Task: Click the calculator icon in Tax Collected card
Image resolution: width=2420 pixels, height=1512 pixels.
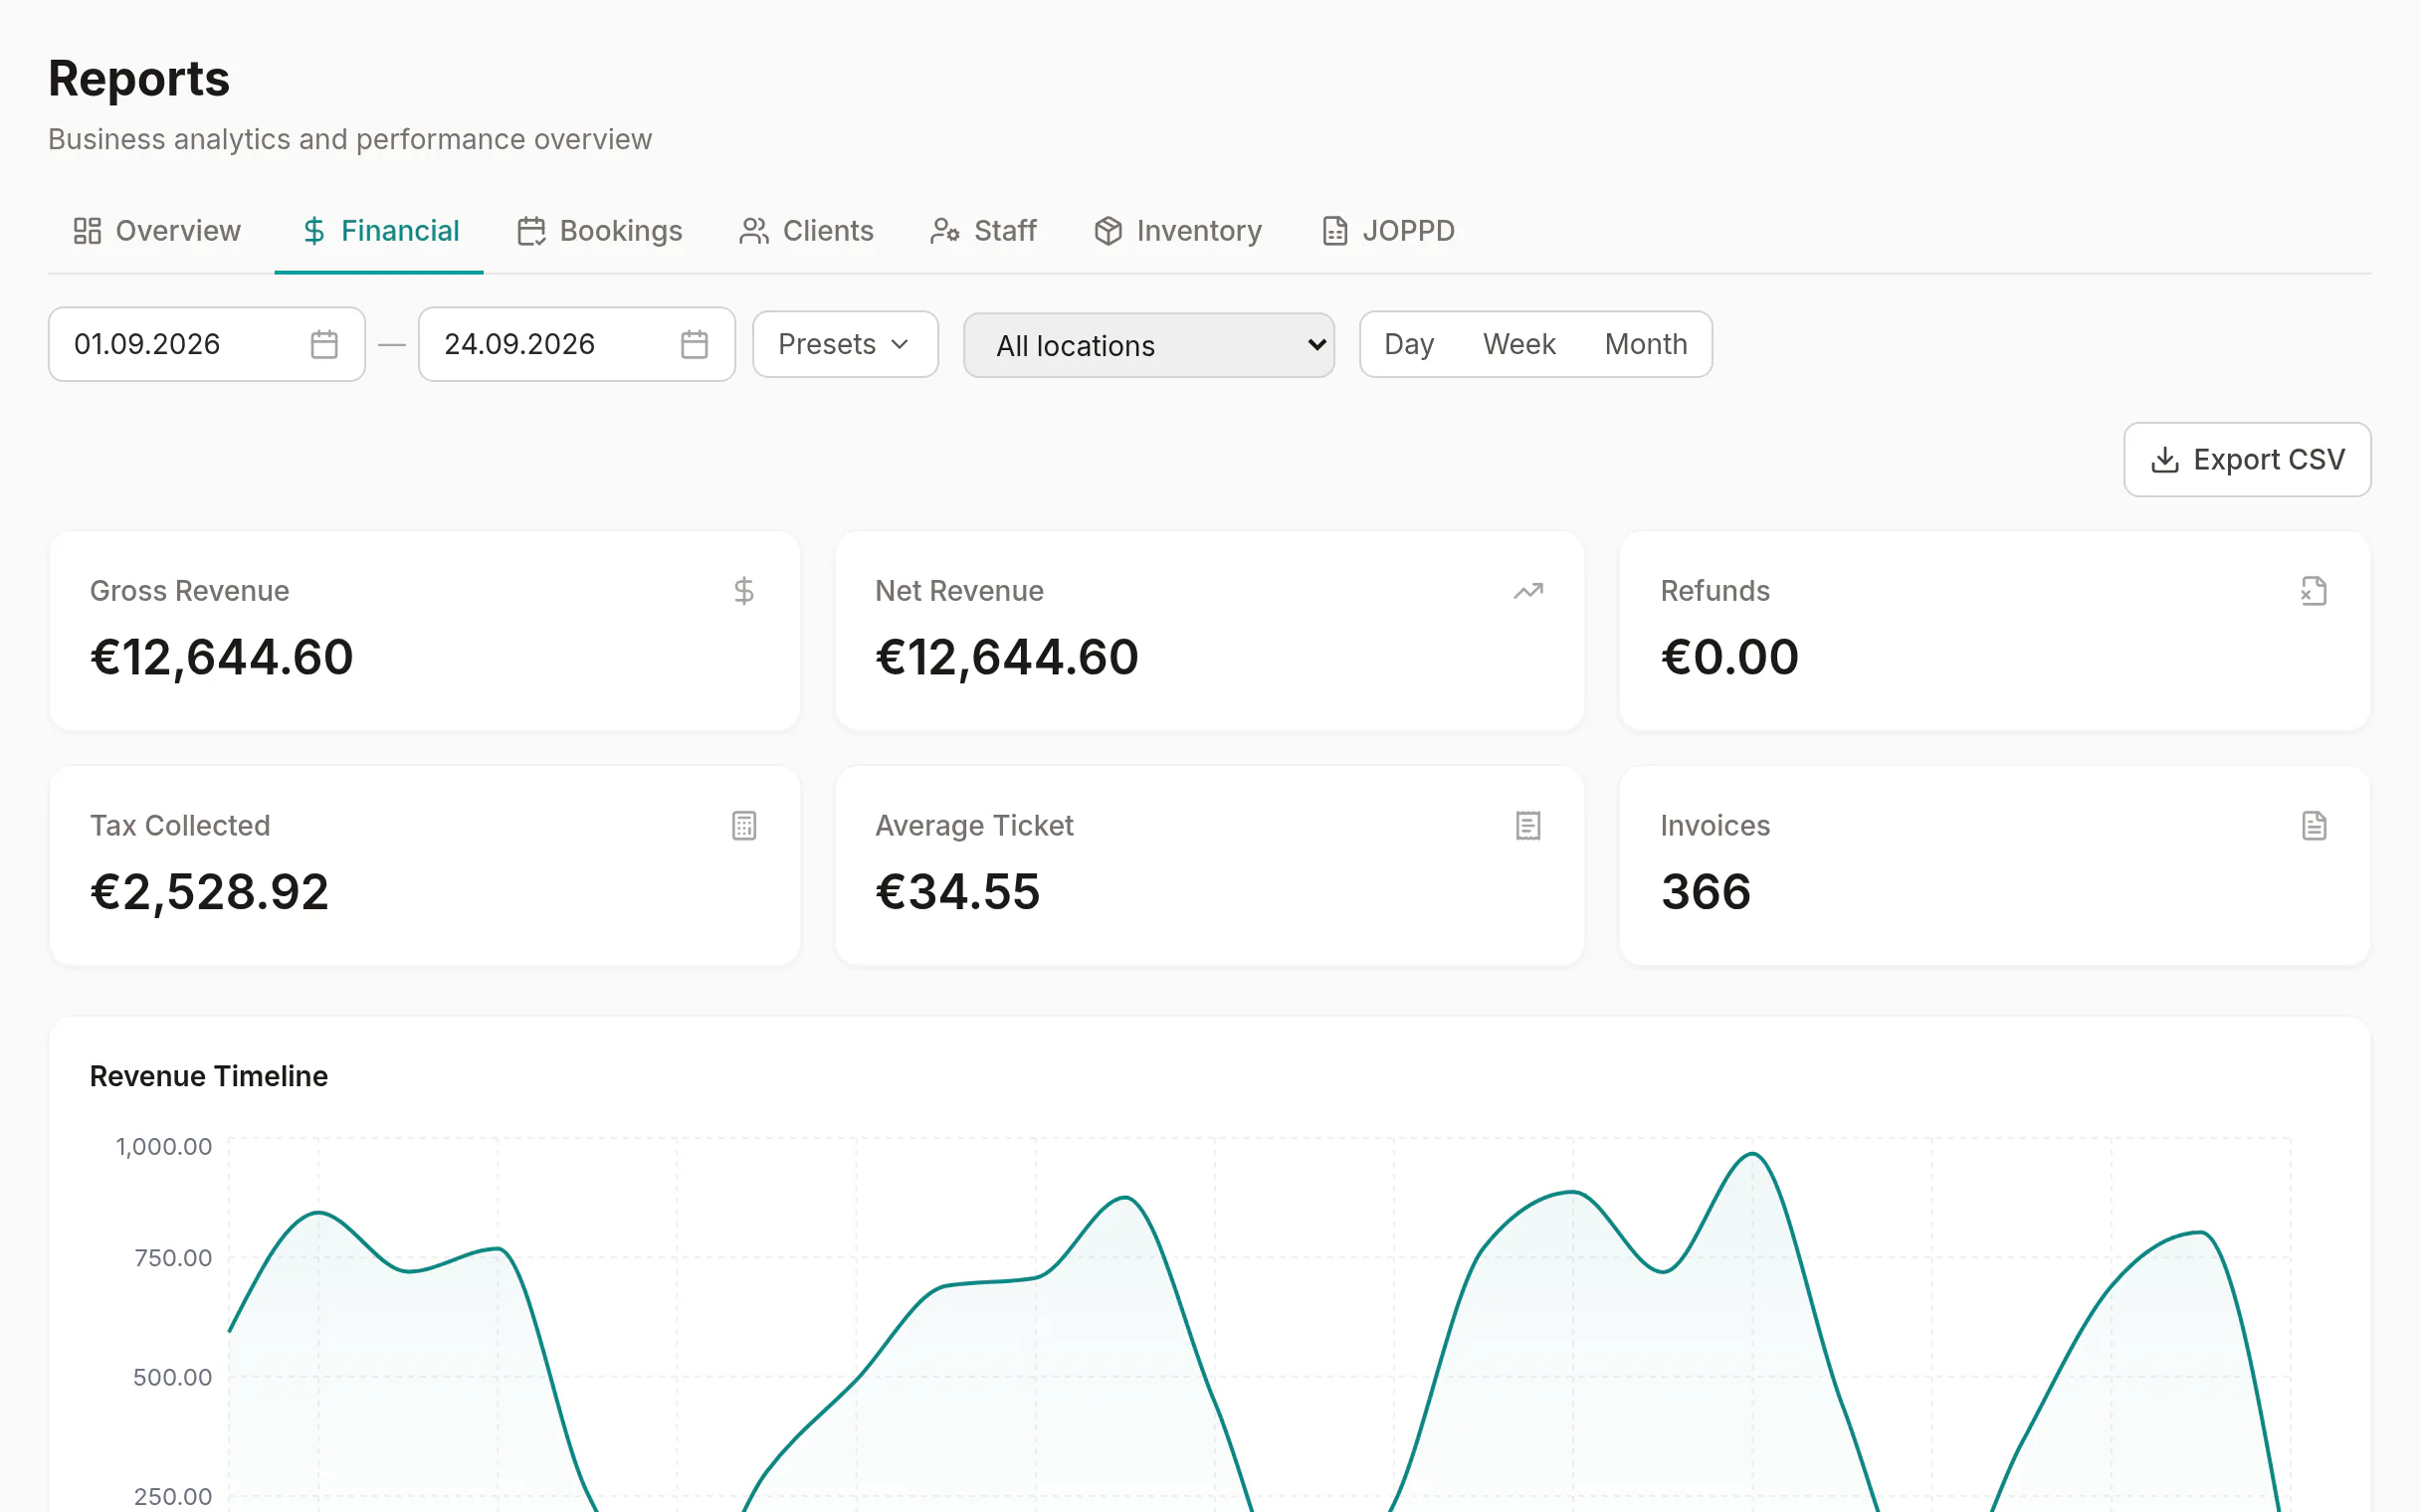Action: pos(744,826)
